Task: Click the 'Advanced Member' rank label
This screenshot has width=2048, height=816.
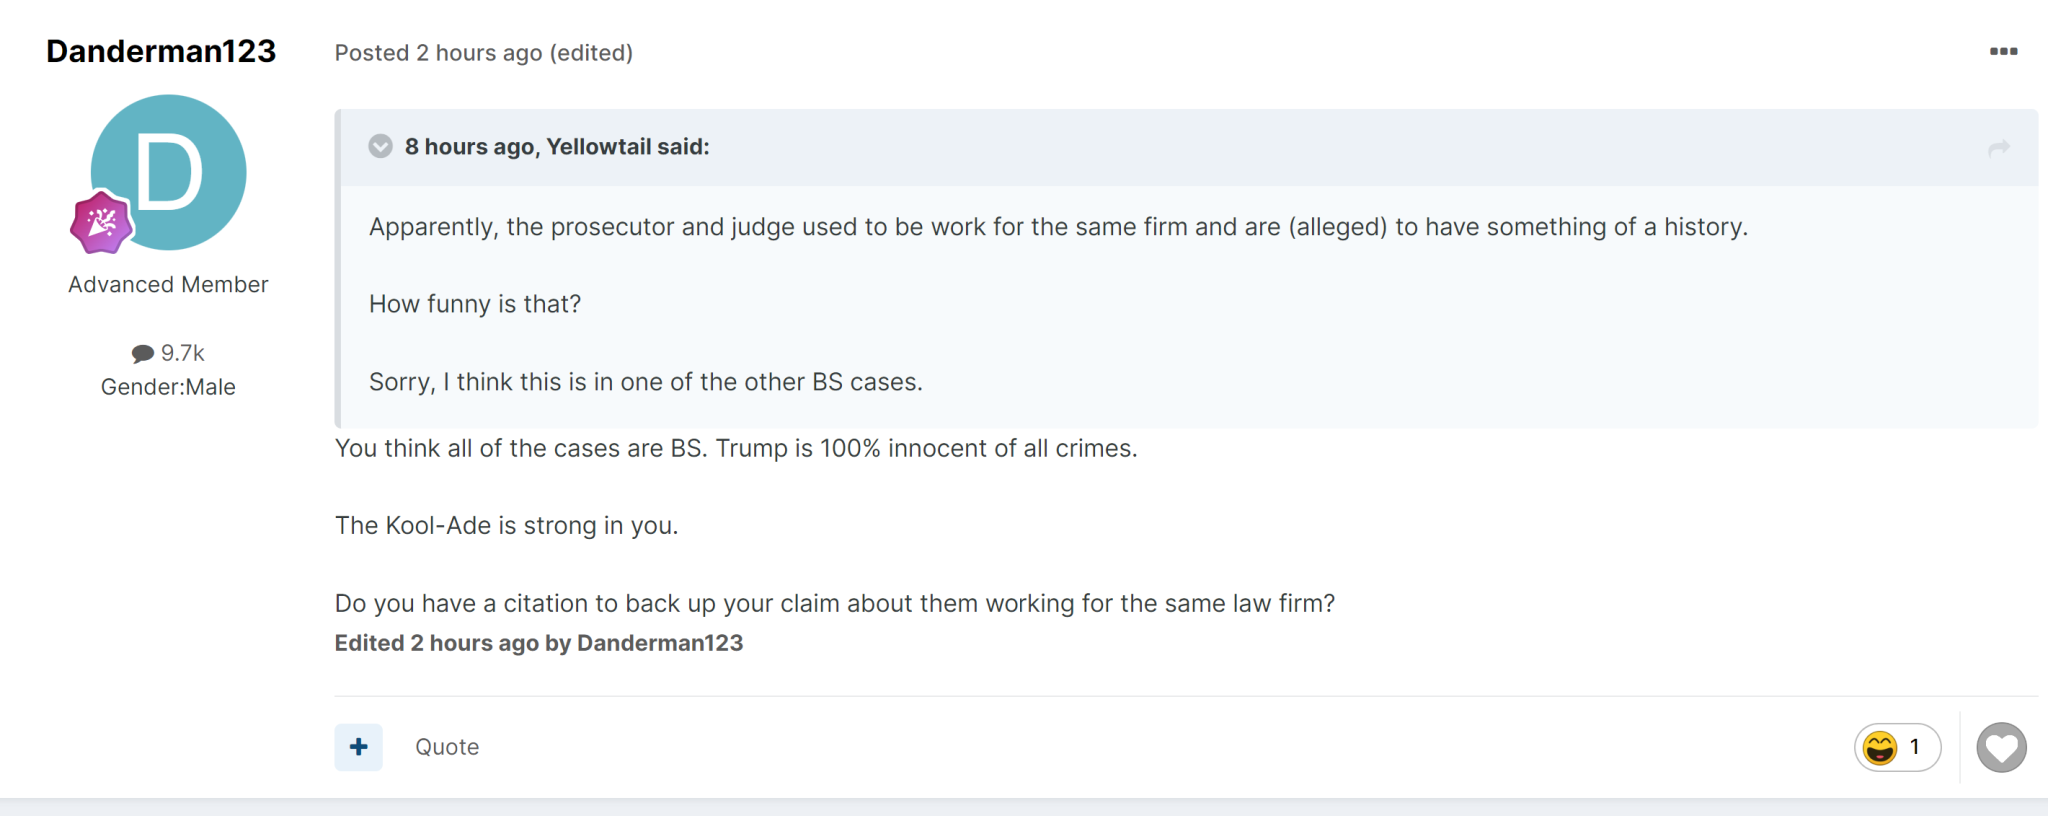Action: tap(168, 285)
